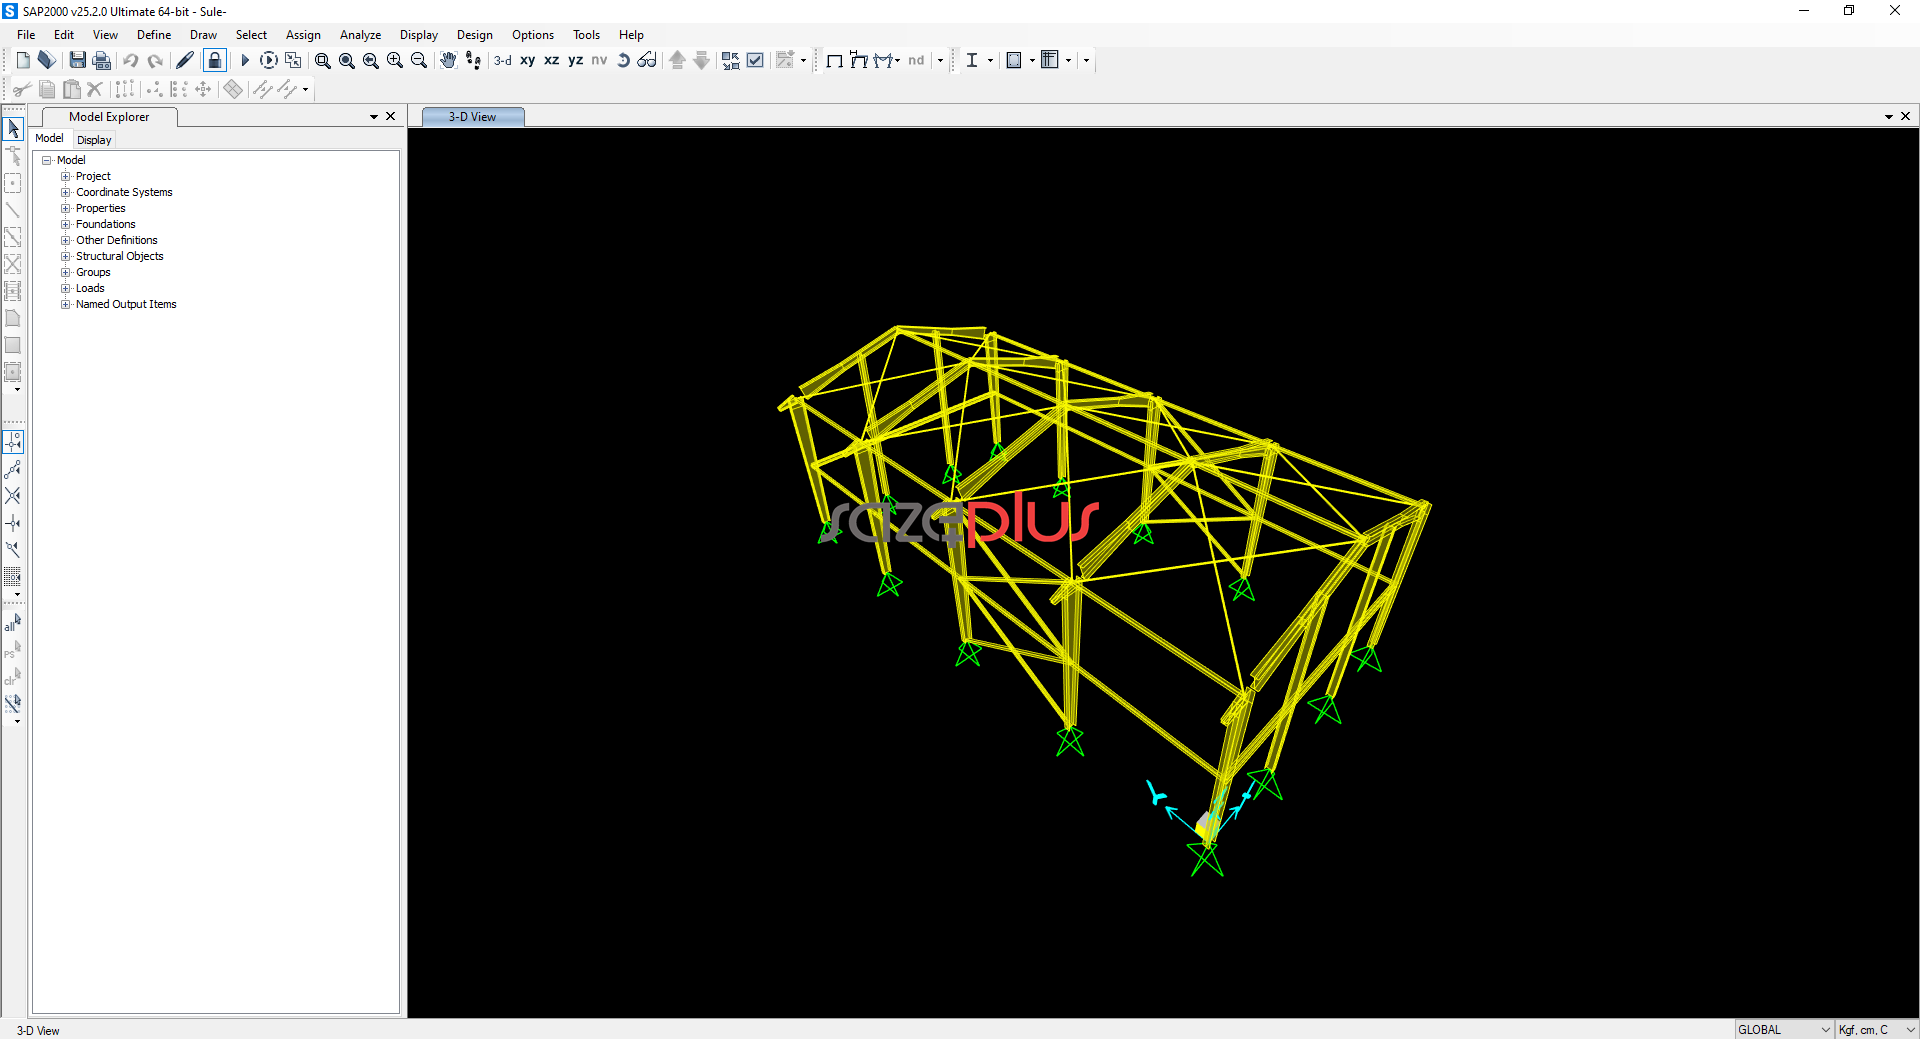Click the Paste clipboard icon

point(71,89)
